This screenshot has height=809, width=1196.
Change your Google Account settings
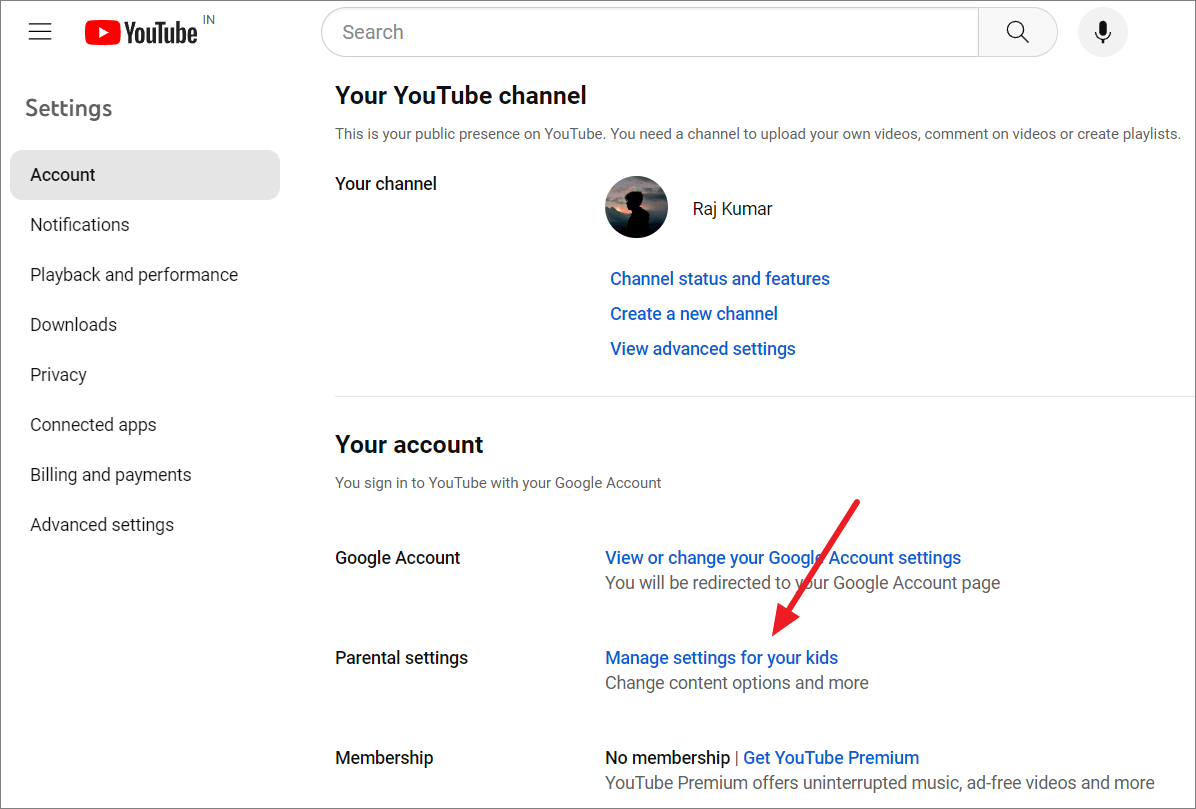[783, 557]
